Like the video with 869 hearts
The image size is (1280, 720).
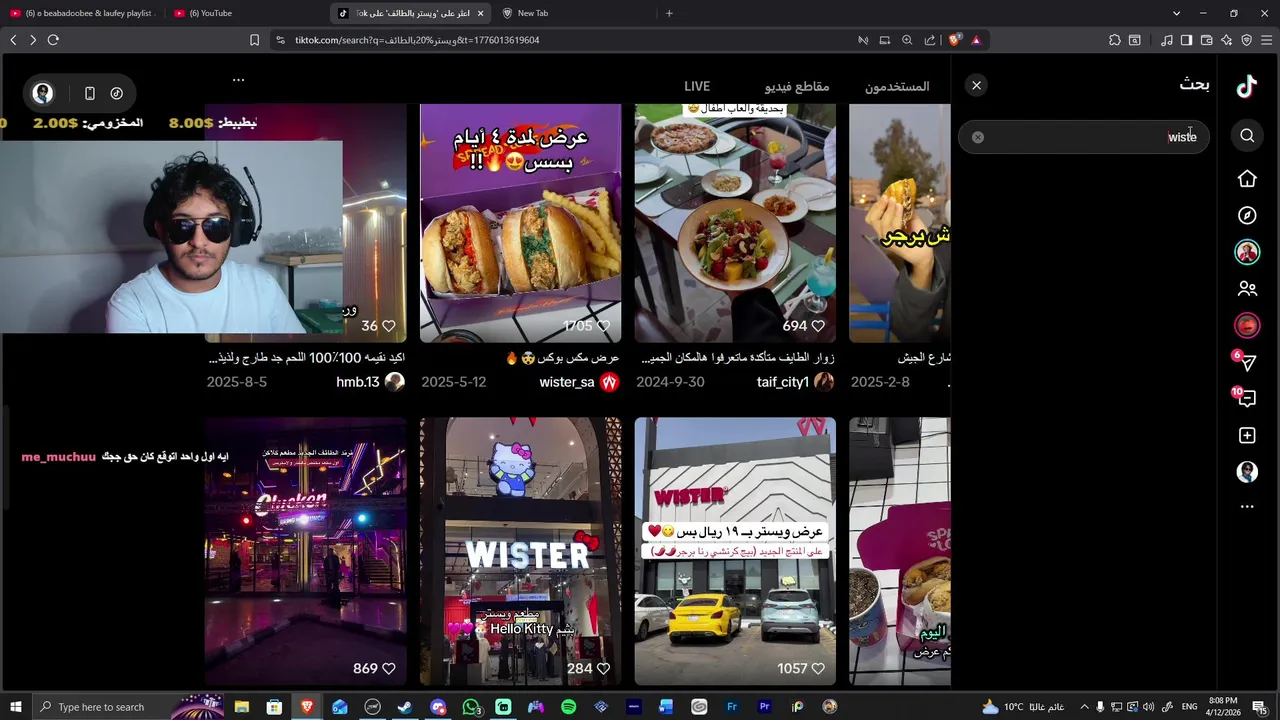pos(388,668)
